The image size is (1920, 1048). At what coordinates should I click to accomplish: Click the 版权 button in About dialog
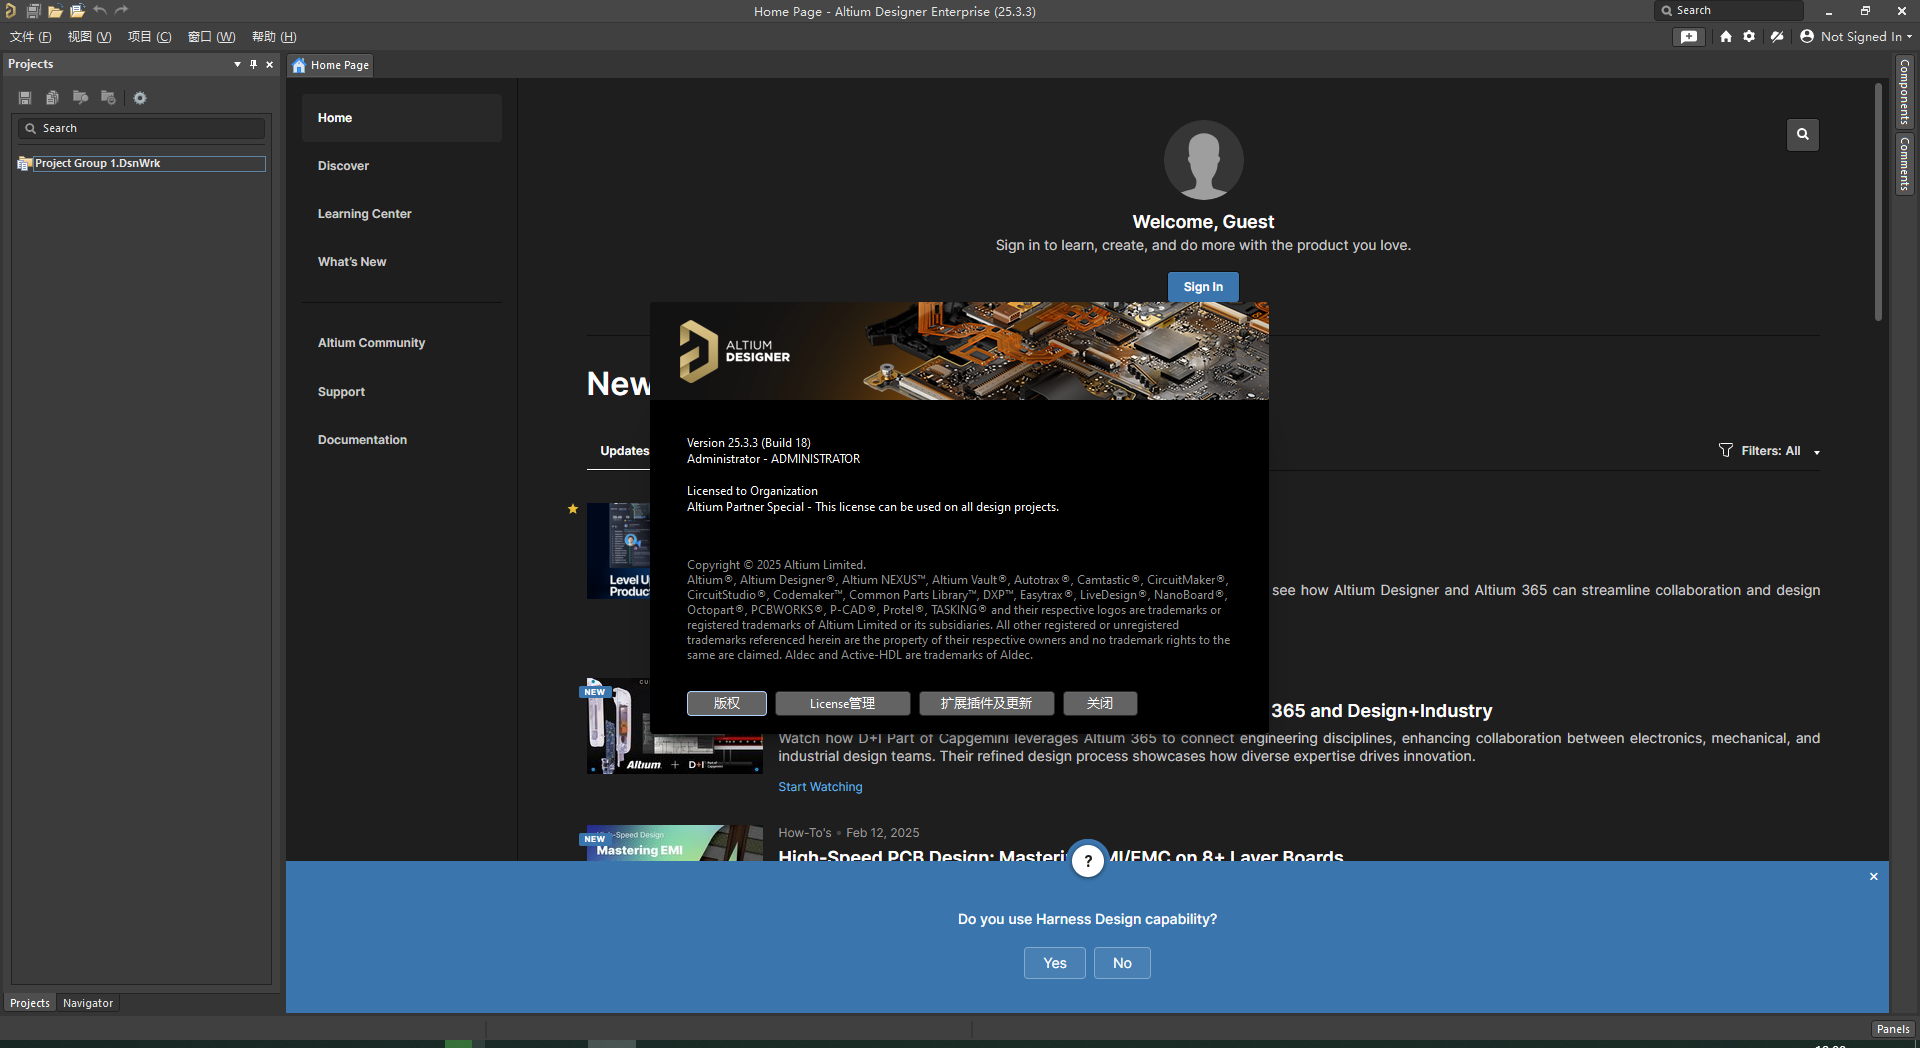point(727,704)
